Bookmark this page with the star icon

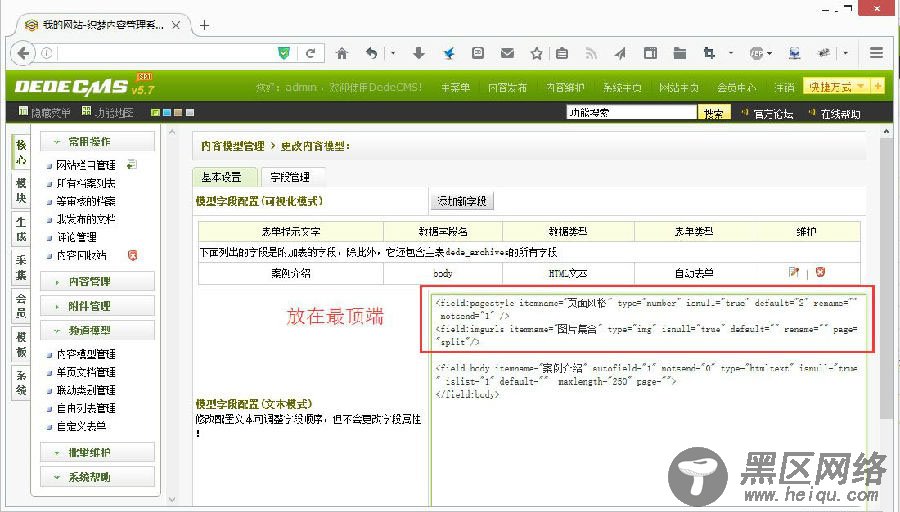point(537,53)
